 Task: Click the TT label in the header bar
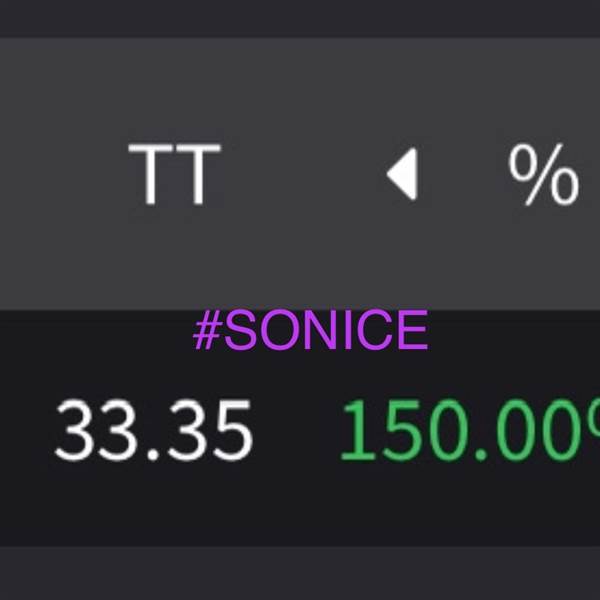pyautogui.click(x=174, y=175)
